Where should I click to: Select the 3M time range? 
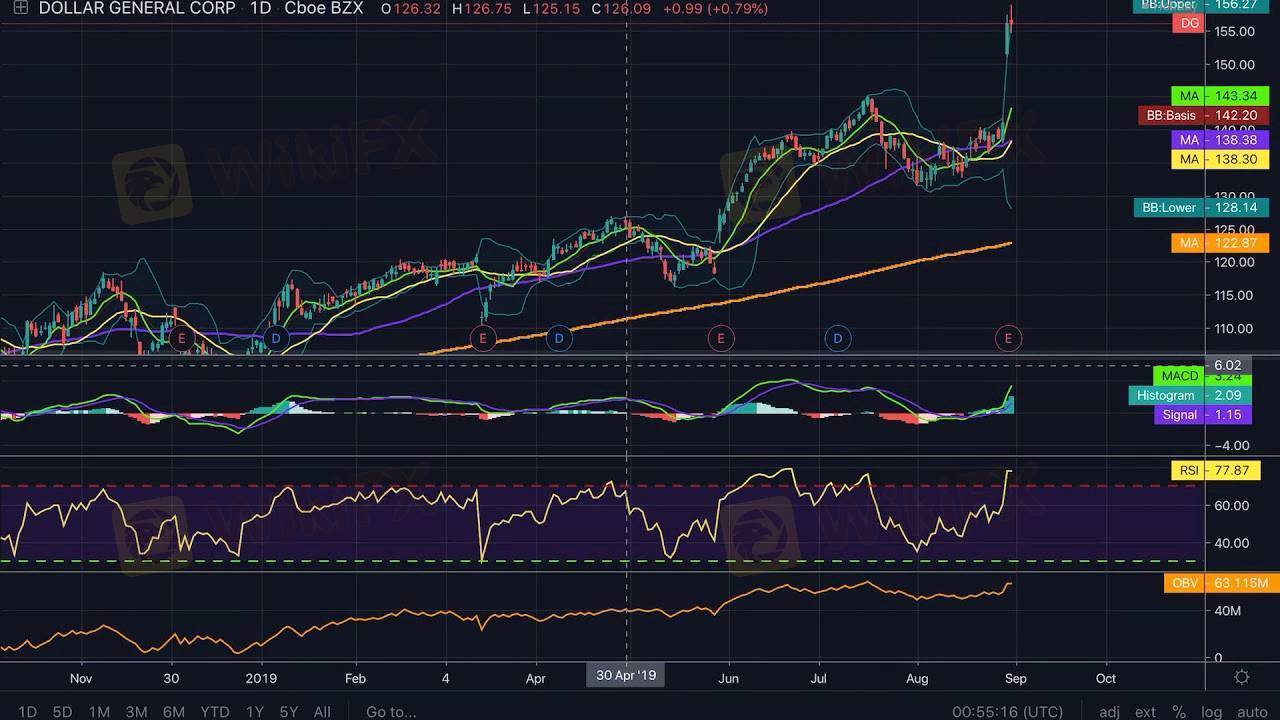[x=136, y=712]
